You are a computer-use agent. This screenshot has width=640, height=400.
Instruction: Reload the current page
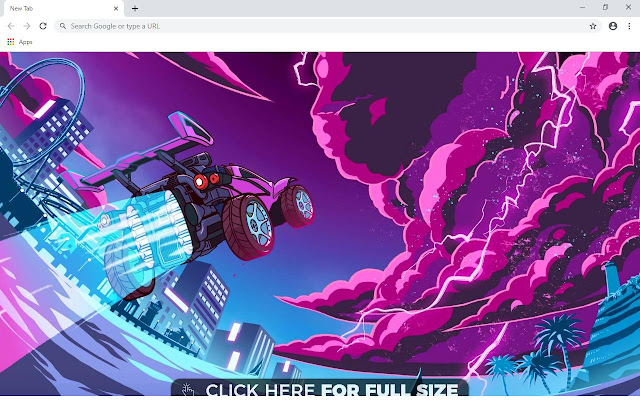(43, 26)
